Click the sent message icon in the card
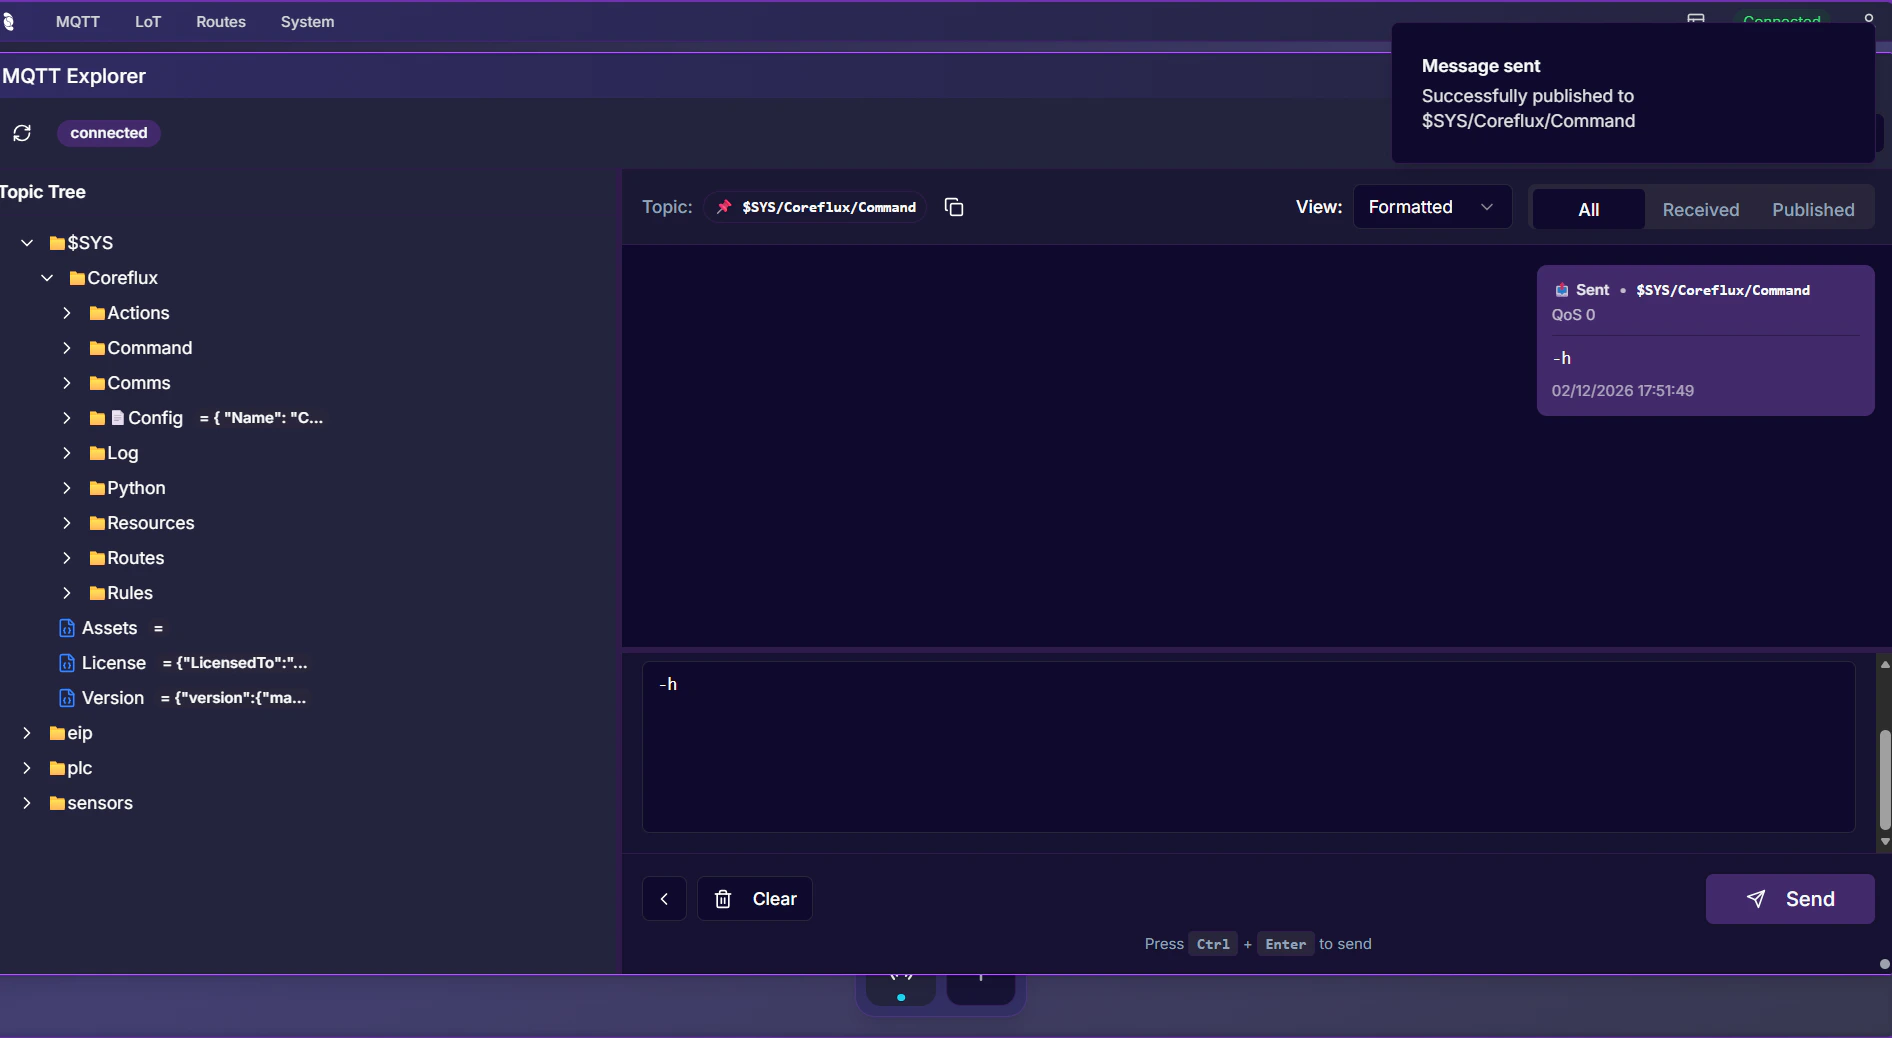 coord(1561,290)
